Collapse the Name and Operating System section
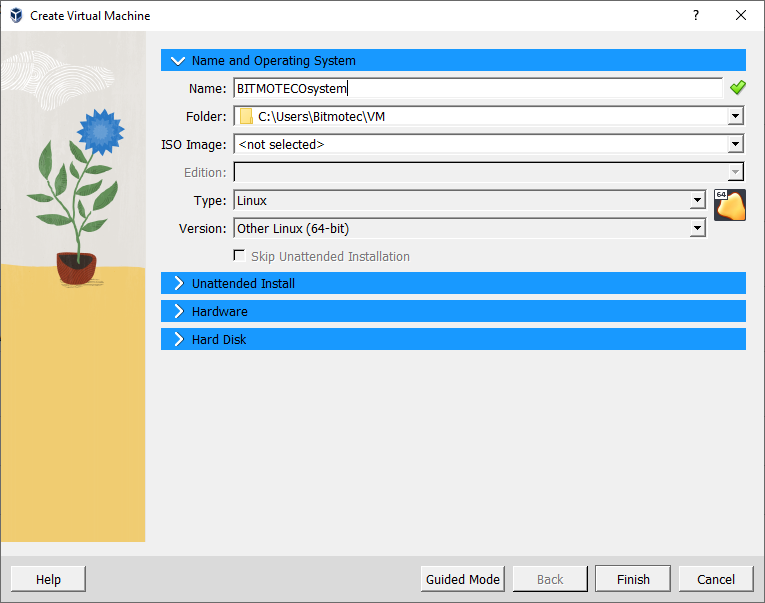This screenshot has height=603, width=765. pos(453,60)
